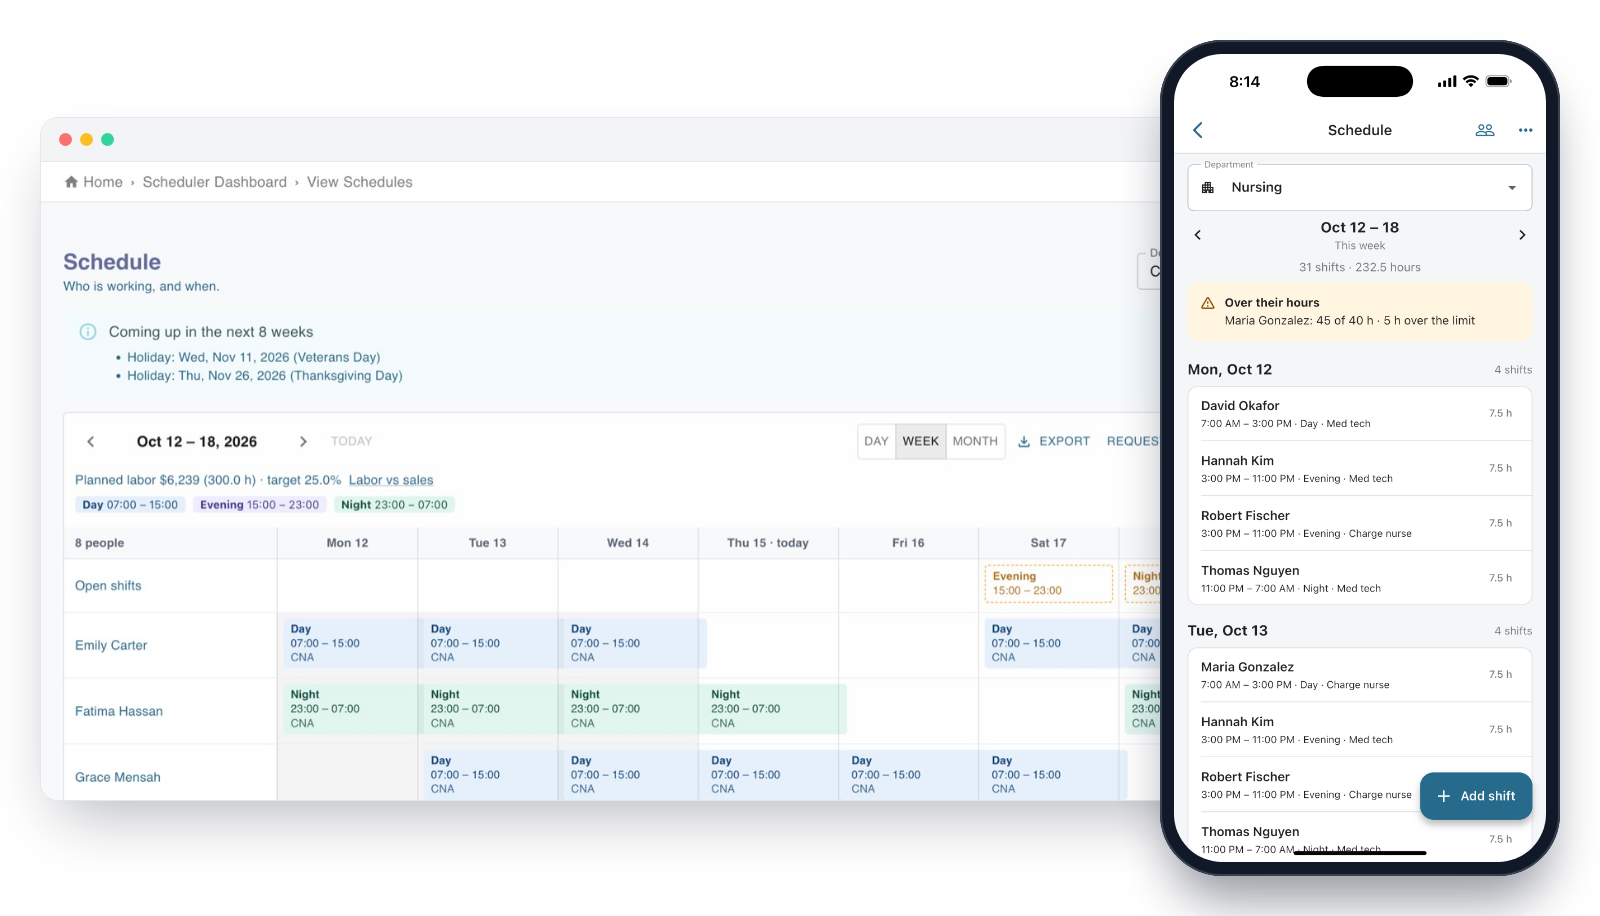Screen dimensions: 1600x916
Task: Open Emily Carter's schedule row
Action: coord(111,645)
